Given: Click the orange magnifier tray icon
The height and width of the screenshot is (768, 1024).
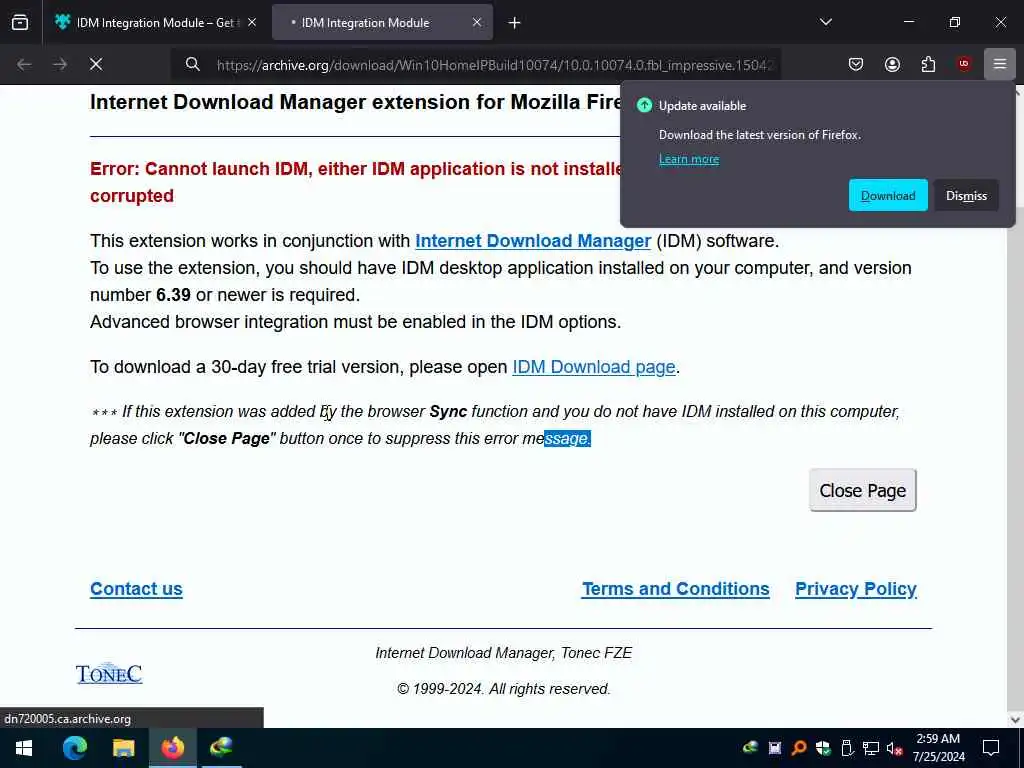Looking at the screenshot, I should click(x=799, y=748).
